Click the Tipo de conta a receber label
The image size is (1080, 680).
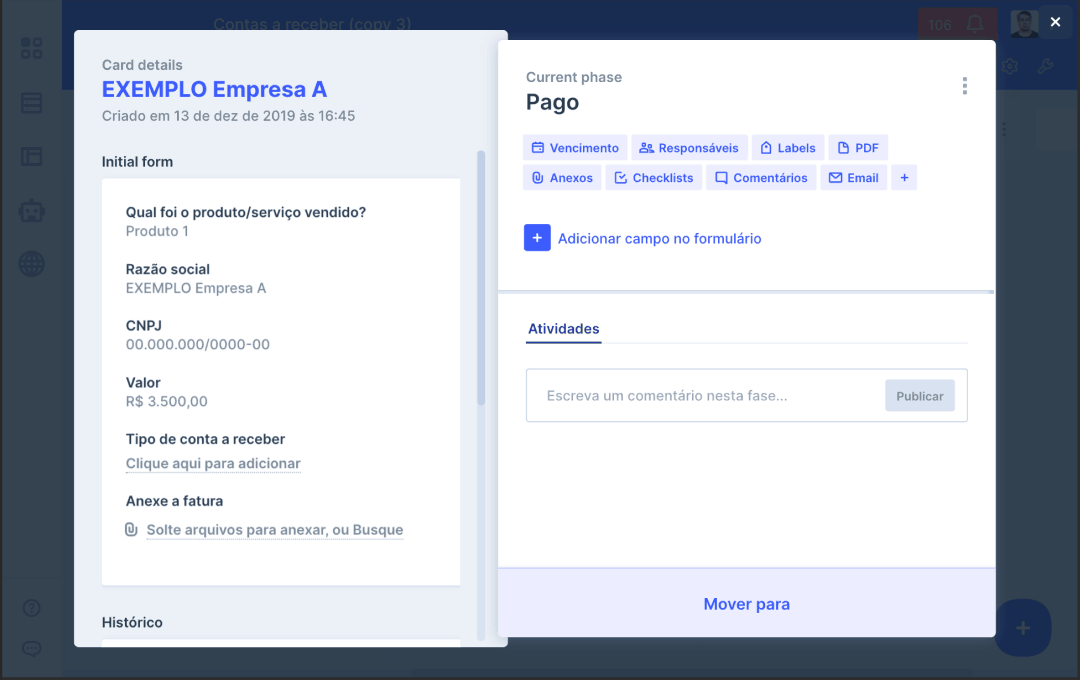(x=205, y=439)
